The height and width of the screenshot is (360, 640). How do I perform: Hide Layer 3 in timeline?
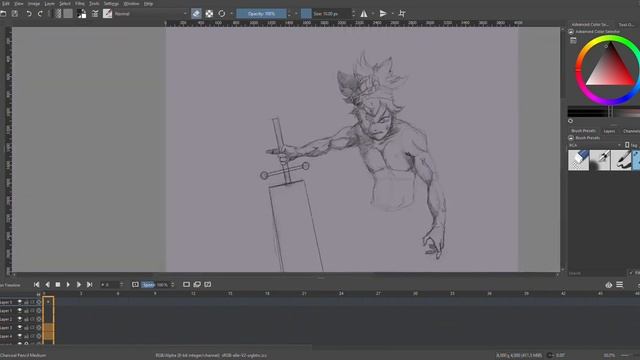[x=19, y=328]
